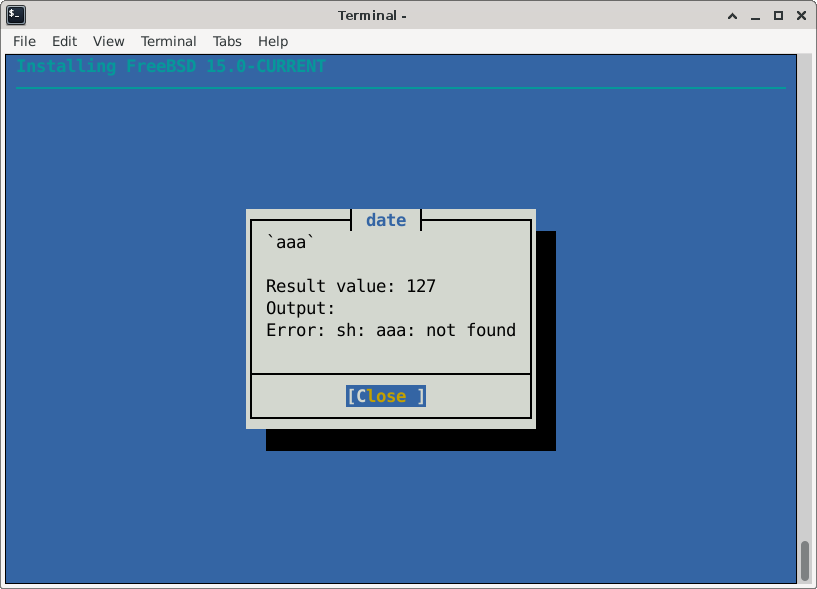The image size is (817, 589).
Task: Click the "Result value: 127" line
Action: (x=350, y=286)
